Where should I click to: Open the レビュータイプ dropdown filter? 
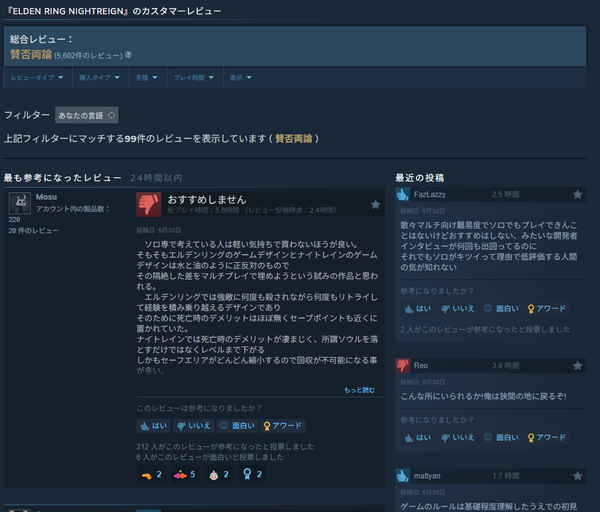[x=37, y=78]
